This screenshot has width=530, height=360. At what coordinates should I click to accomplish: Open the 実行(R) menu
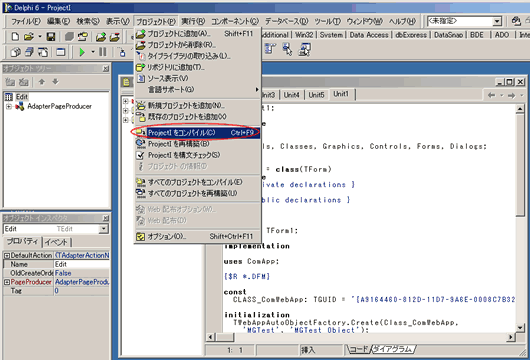193,21
